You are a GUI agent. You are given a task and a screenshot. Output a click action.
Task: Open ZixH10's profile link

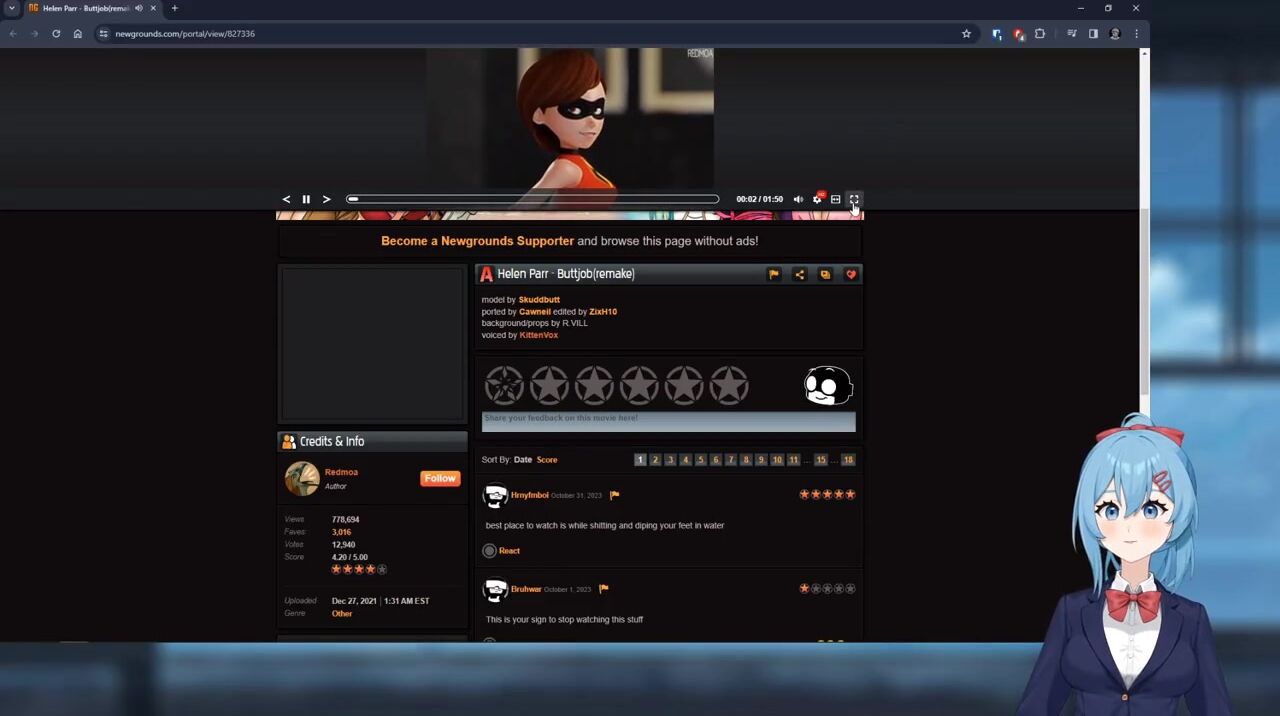[x=603, y=312]
